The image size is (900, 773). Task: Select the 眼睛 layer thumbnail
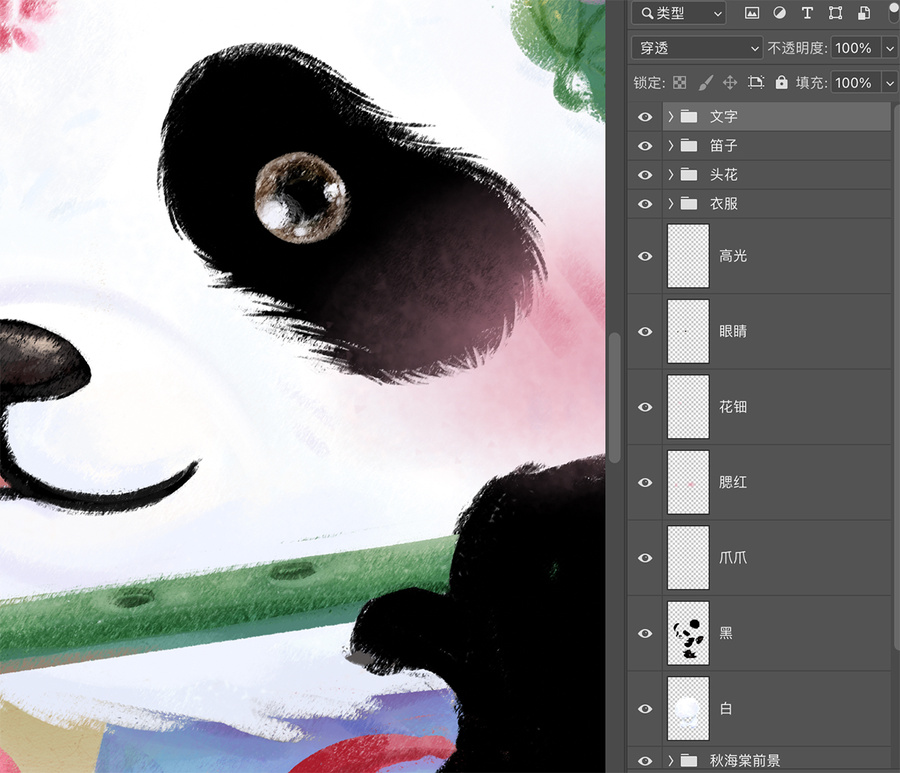tap(688, 332)
